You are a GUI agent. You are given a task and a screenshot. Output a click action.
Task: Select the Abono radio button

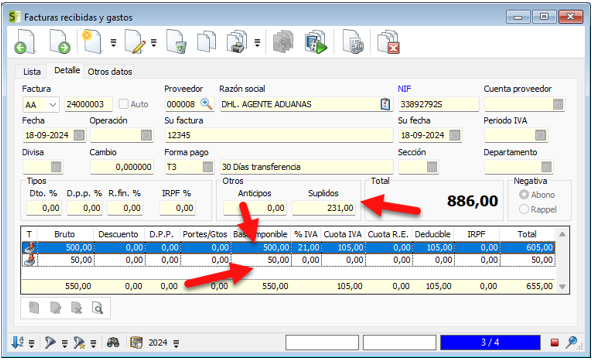point(524,195)
